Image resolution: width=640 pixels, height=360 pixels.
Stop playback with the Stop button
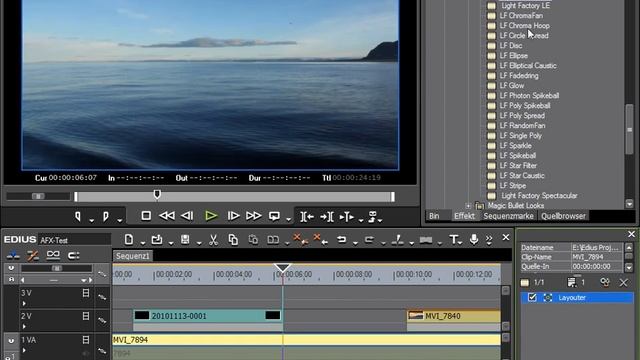pos(146,216)
